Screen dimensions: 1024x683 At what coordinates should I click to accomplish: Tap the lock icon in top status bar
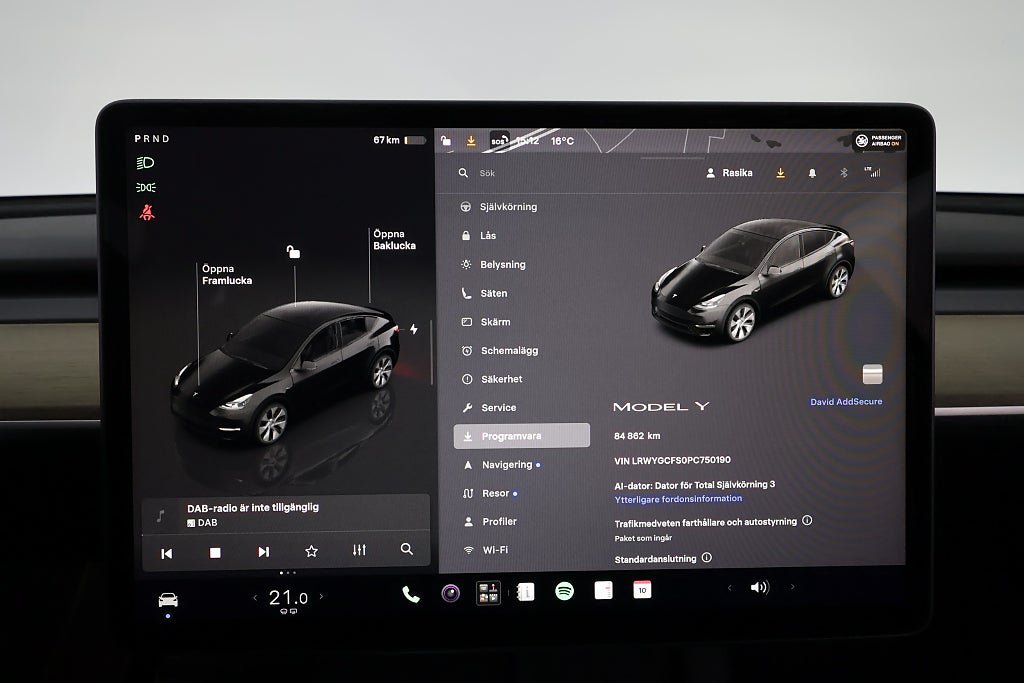(445, 140)
